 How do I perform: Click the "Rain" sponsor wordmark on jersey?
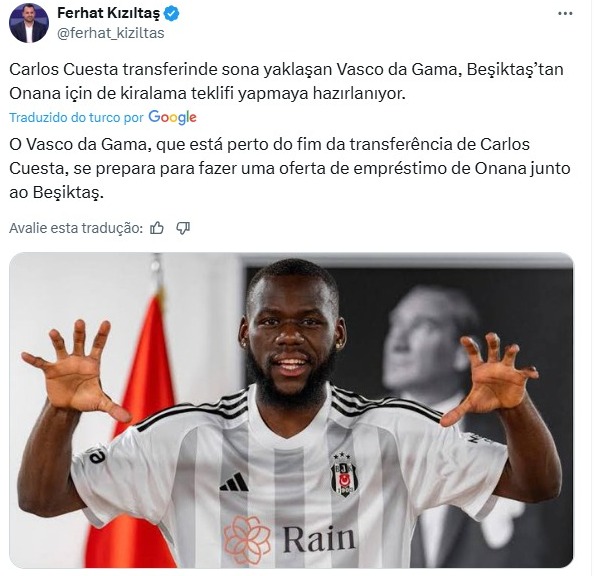[319, 539]
